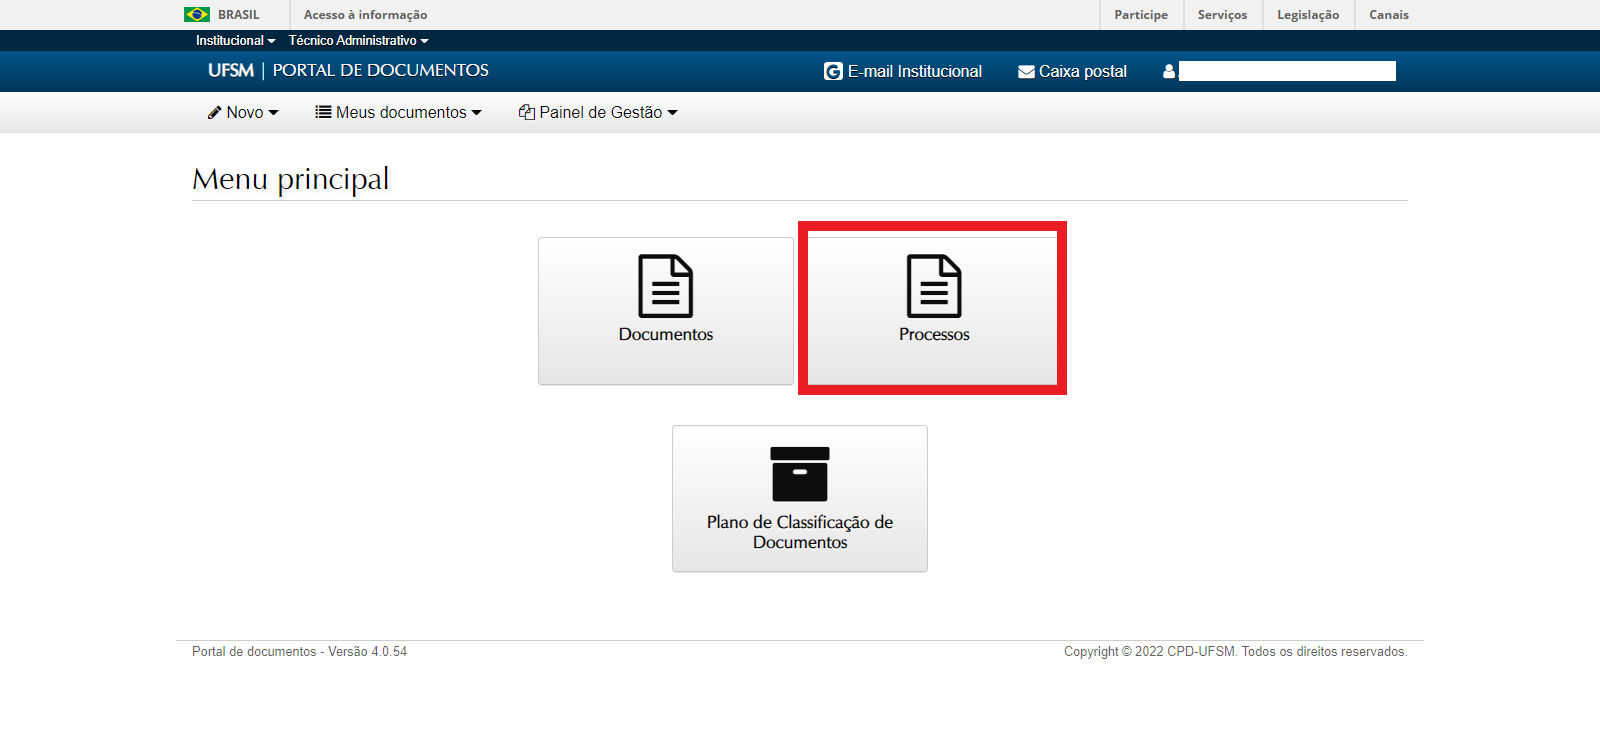Open the Serviços menu item
Image resolution: width=1600 pixels, height=732 pixels.
(x=1222, y=15)
